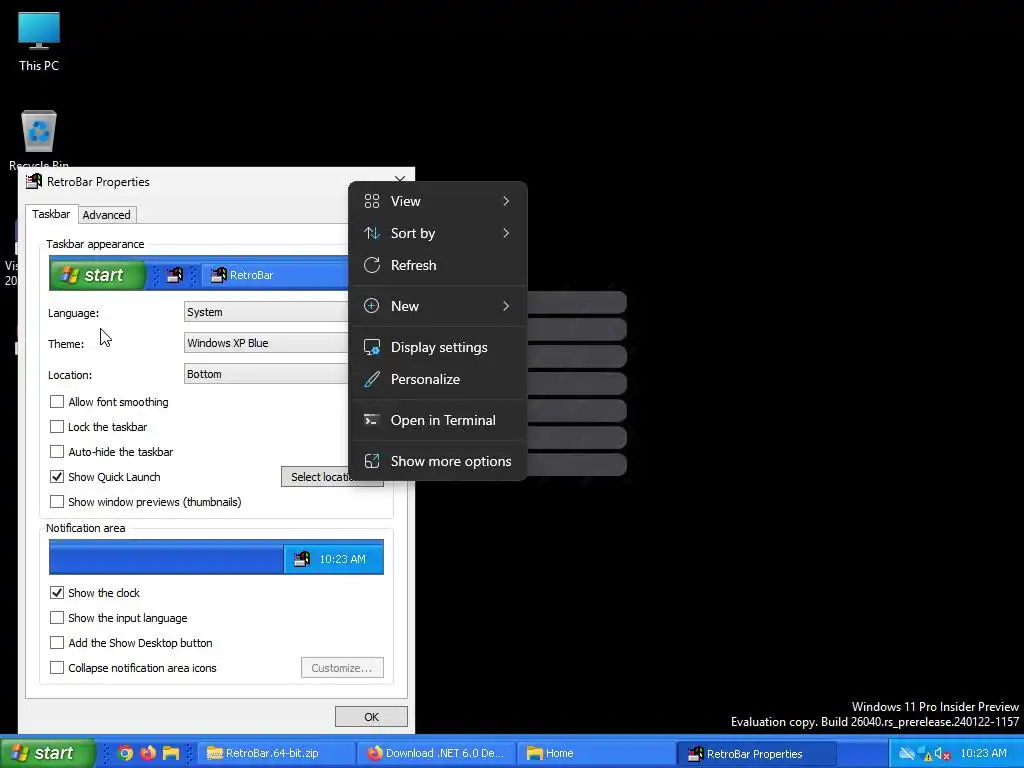The height and width of the screenshot is (768, 1024).
Task: Expand the View submenu arrow
Action: (506, 201)
